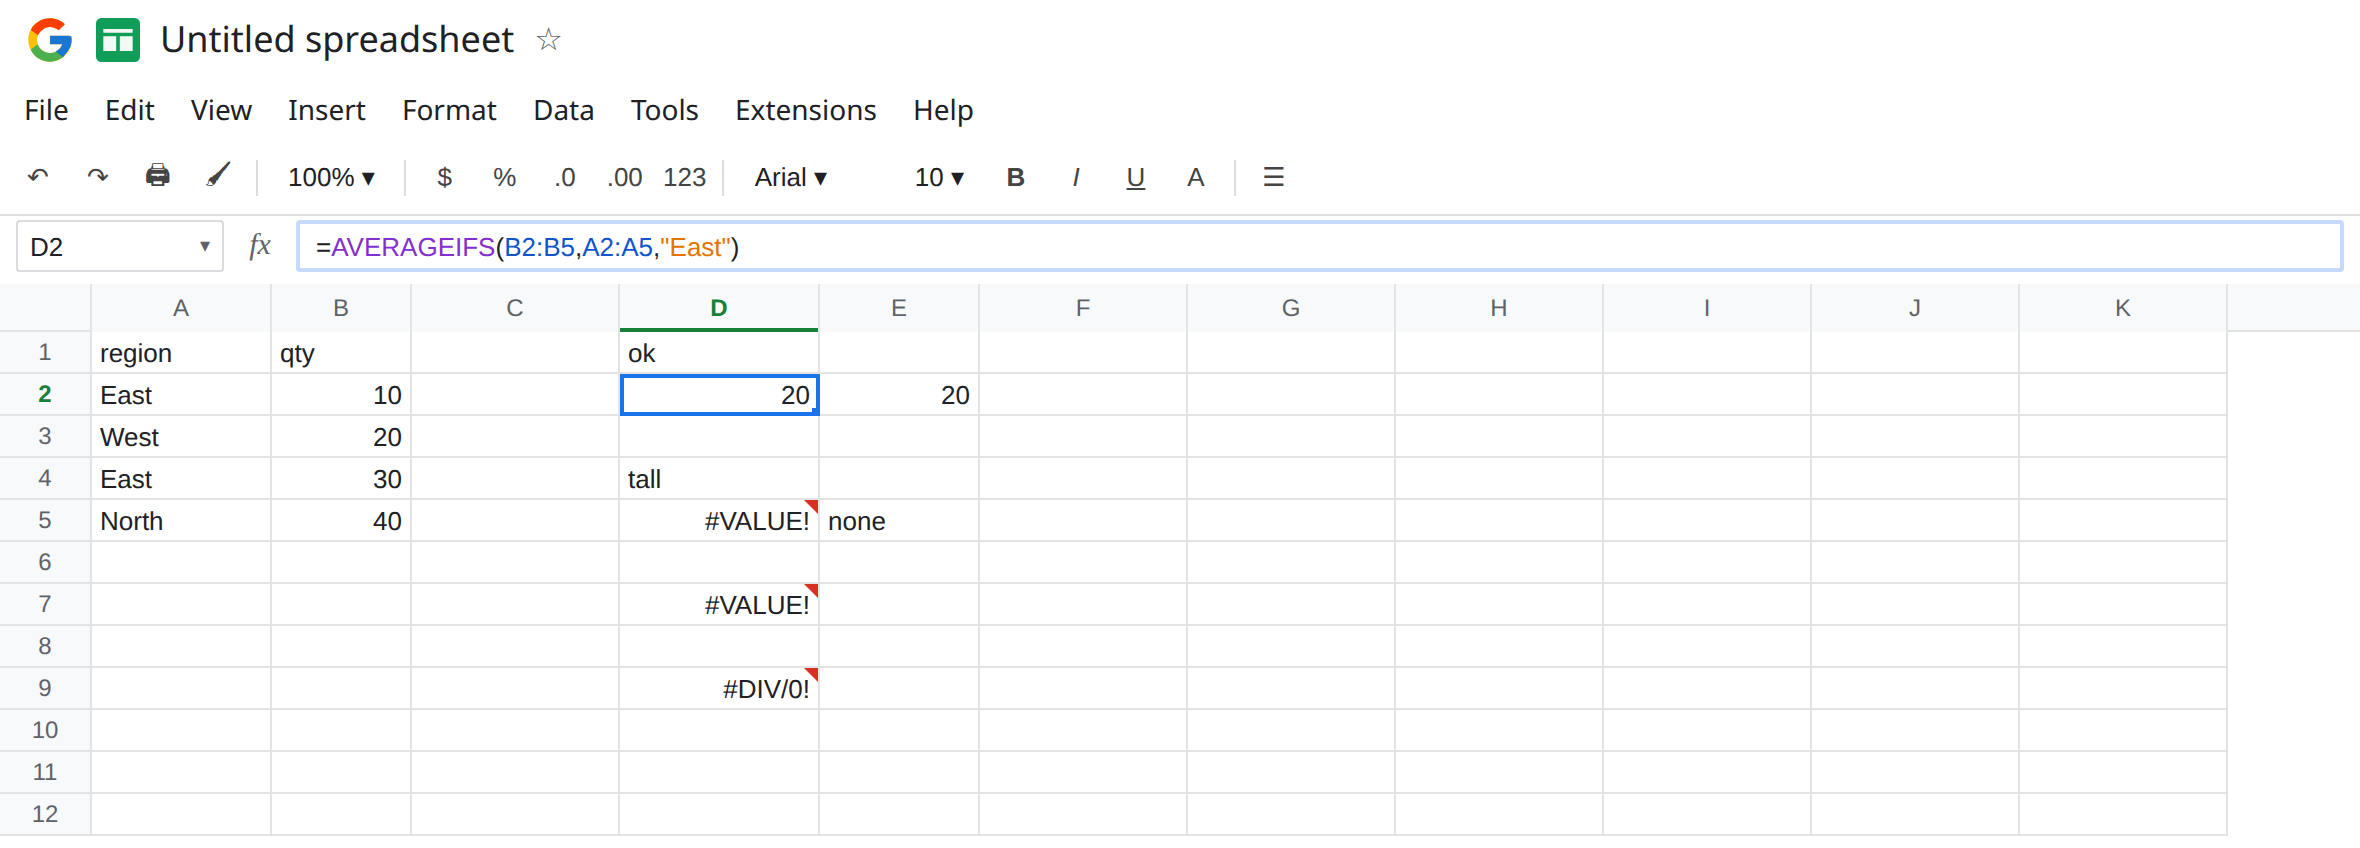
Task: Format cell as percent
Action: click(504, 177)
